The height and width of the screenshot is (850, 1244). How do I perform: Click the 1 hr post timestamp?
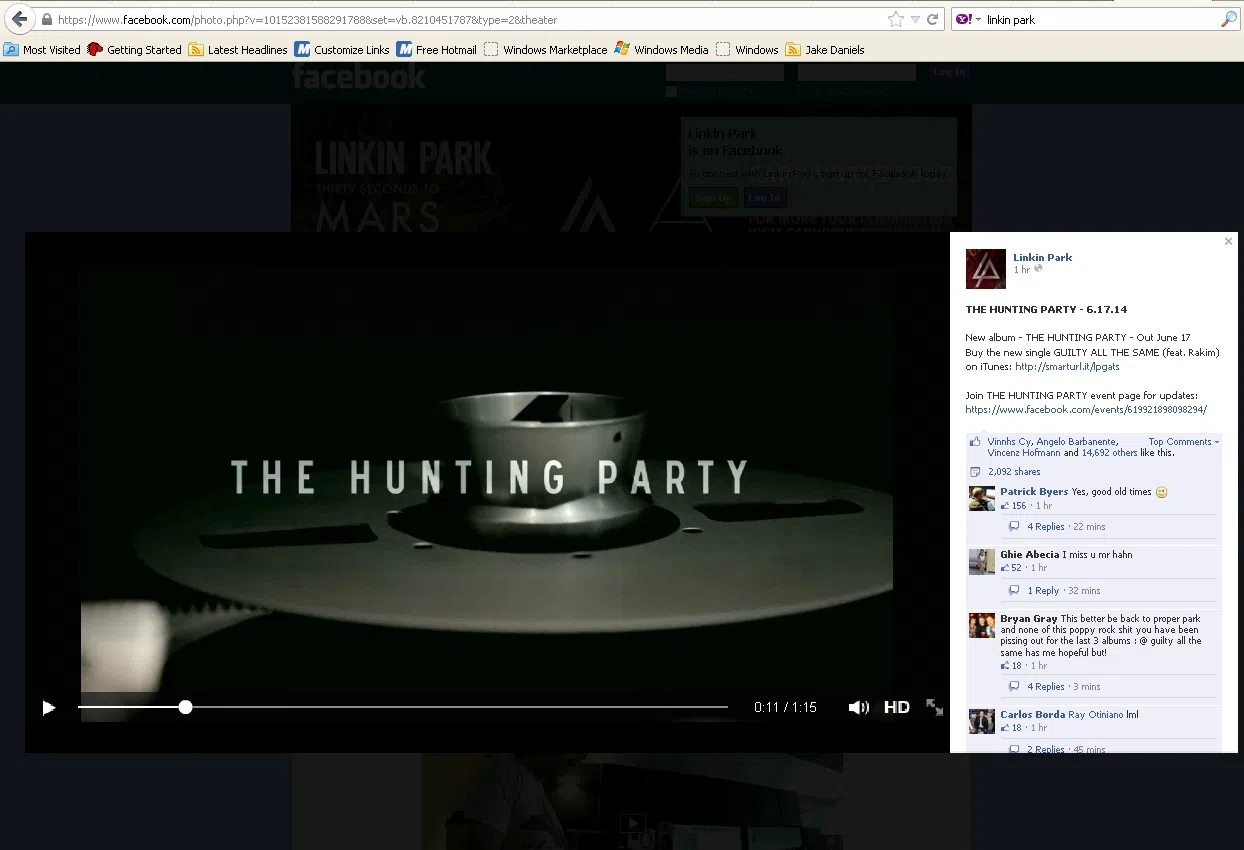[1021, 270]
